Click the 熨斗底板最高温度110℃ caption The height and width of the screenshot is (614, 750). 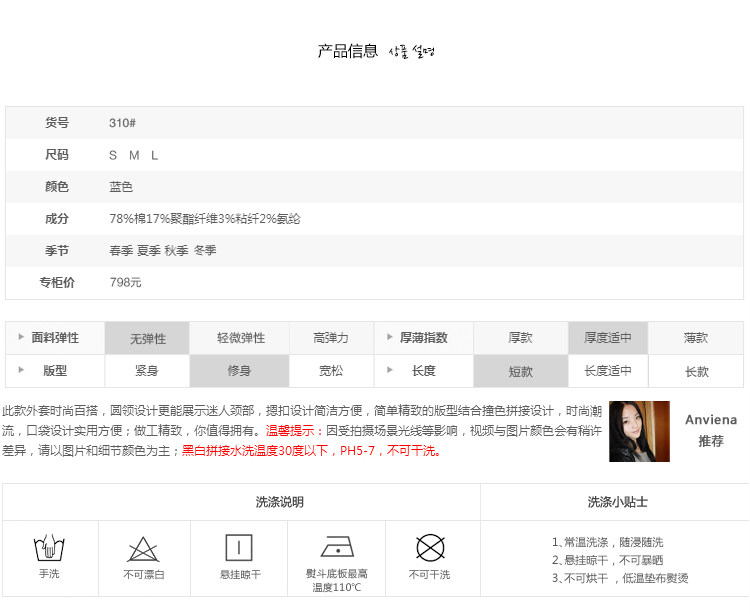coord(337,581)
